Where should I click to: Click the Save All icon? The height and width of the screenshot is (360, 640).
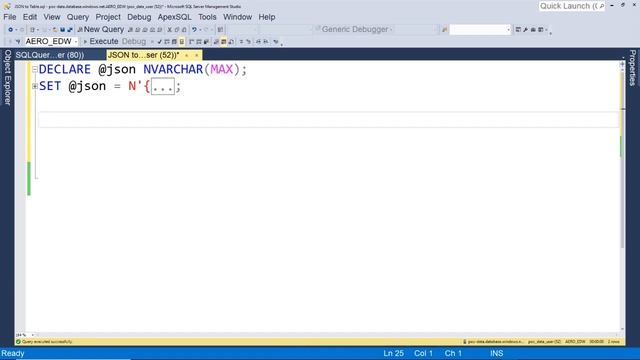pos(70,29)
